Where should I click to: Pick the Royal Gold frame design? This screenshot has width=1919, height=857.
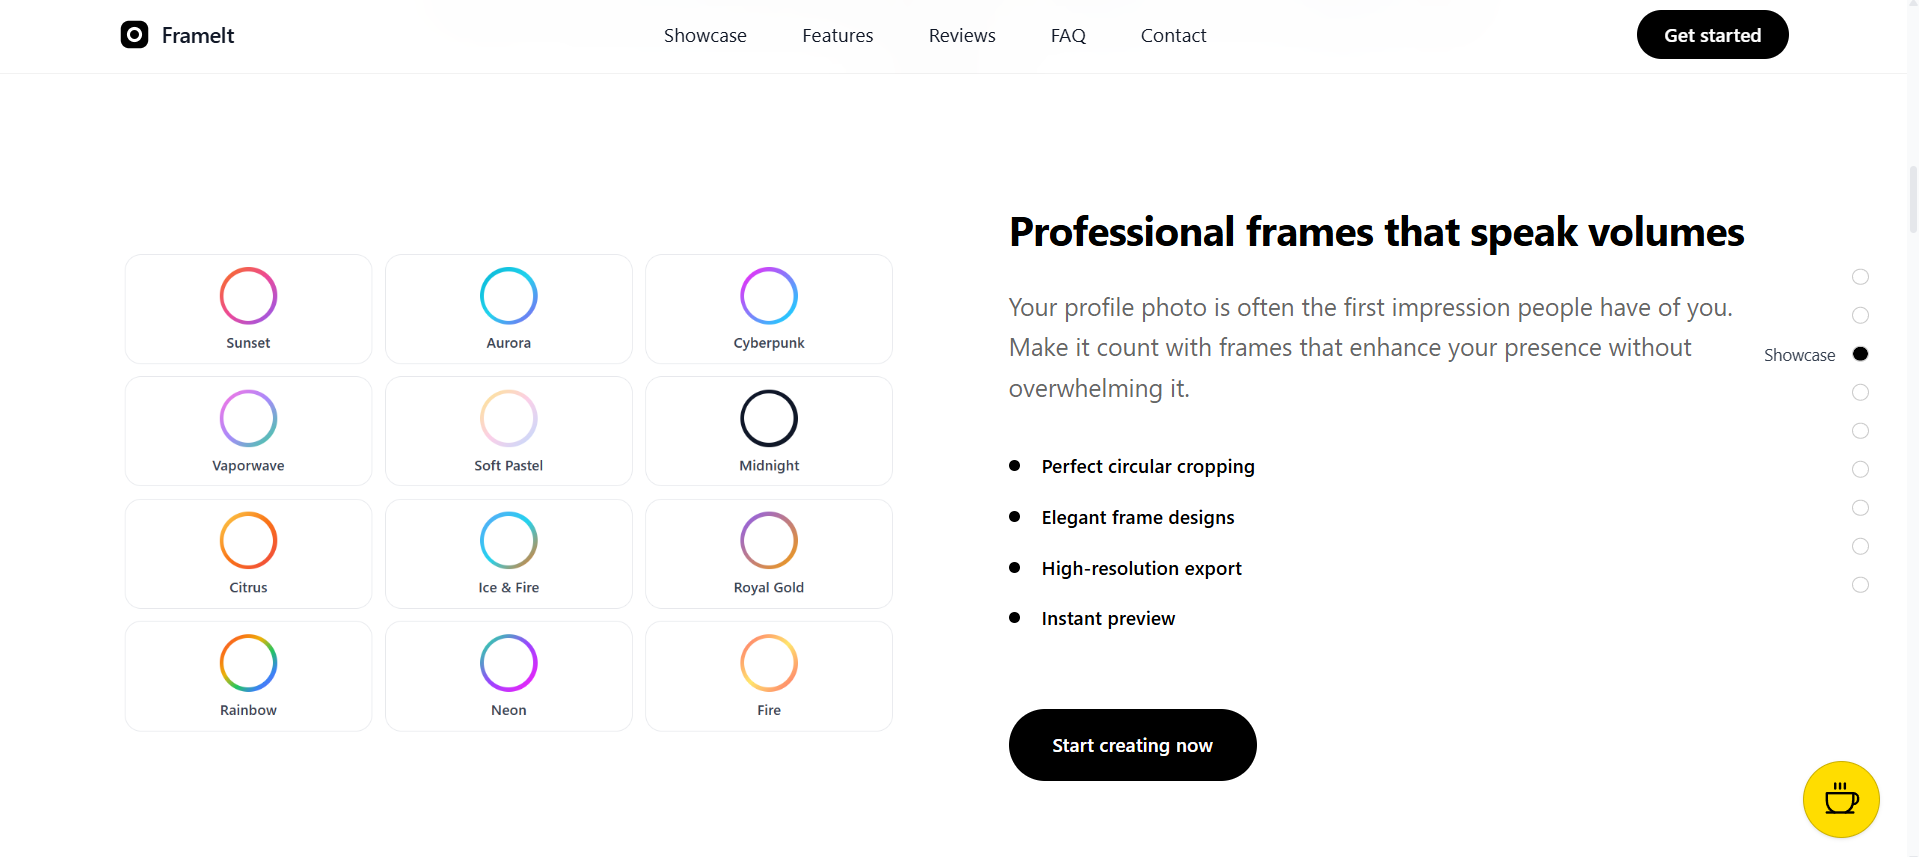pos(768,553)
